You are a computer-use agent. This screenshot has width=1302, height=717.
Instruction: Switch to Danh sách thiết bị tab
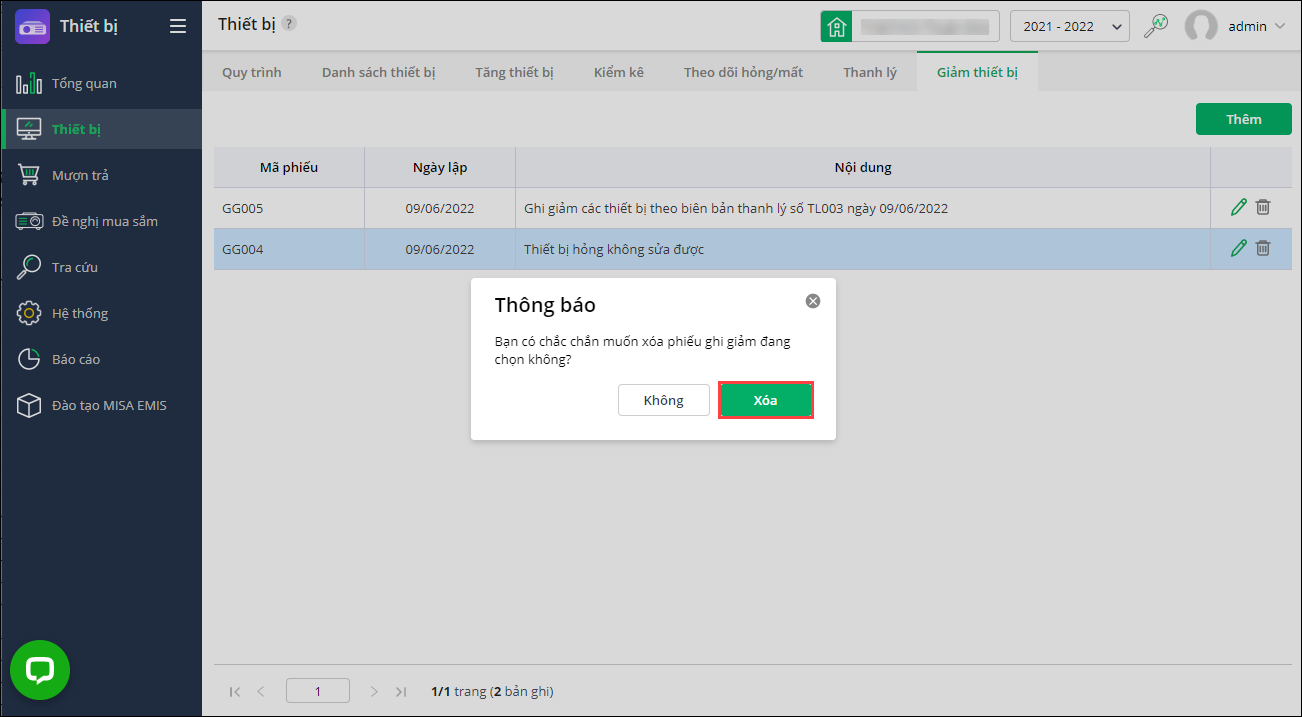[378, 72]
